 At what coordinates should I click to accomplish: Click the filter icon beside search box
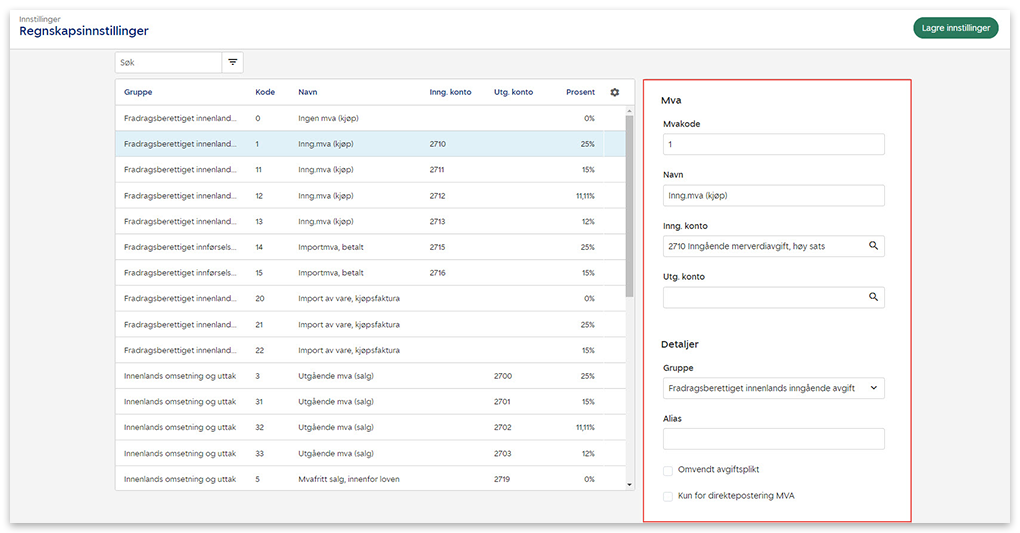(x=232, y=62)
